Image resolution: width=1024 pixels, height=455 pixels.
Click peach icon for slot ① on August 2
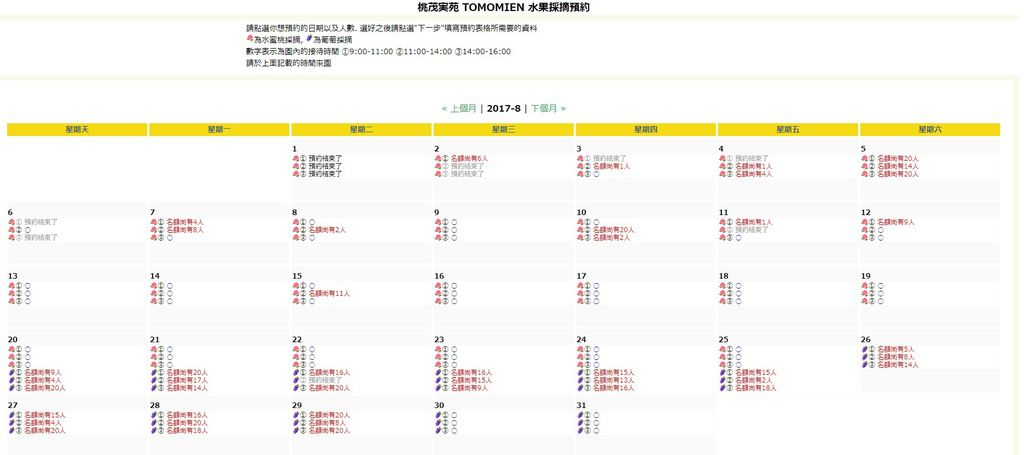437,159
